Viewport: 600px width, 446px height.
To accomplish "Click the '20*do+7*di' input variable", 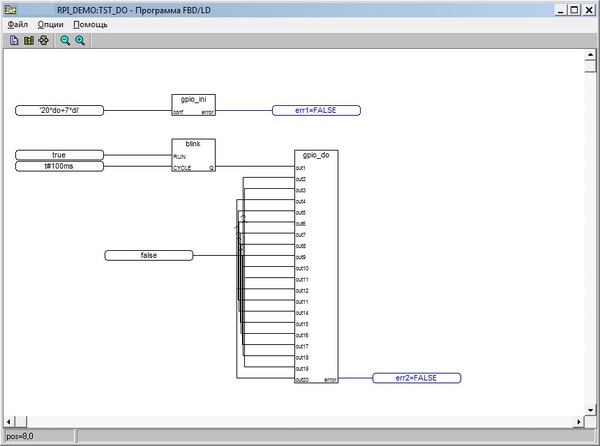I will tap(60, 111).
